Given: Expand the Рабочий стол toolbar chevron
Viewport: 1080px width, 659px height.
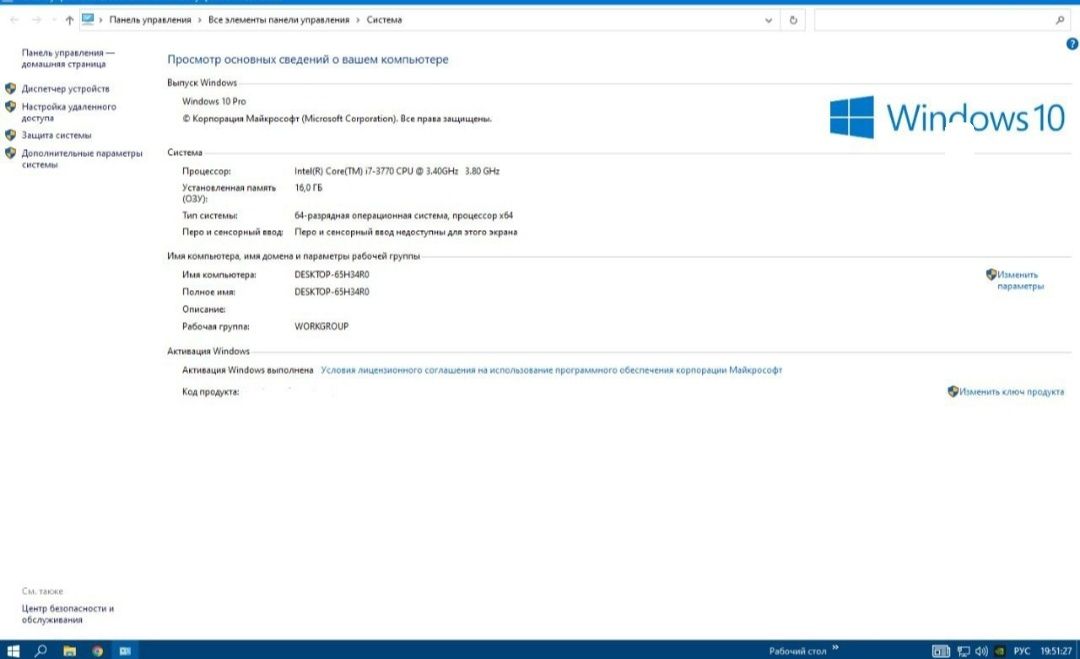Looking at the screenshot, I should click(x=835, y=647).
